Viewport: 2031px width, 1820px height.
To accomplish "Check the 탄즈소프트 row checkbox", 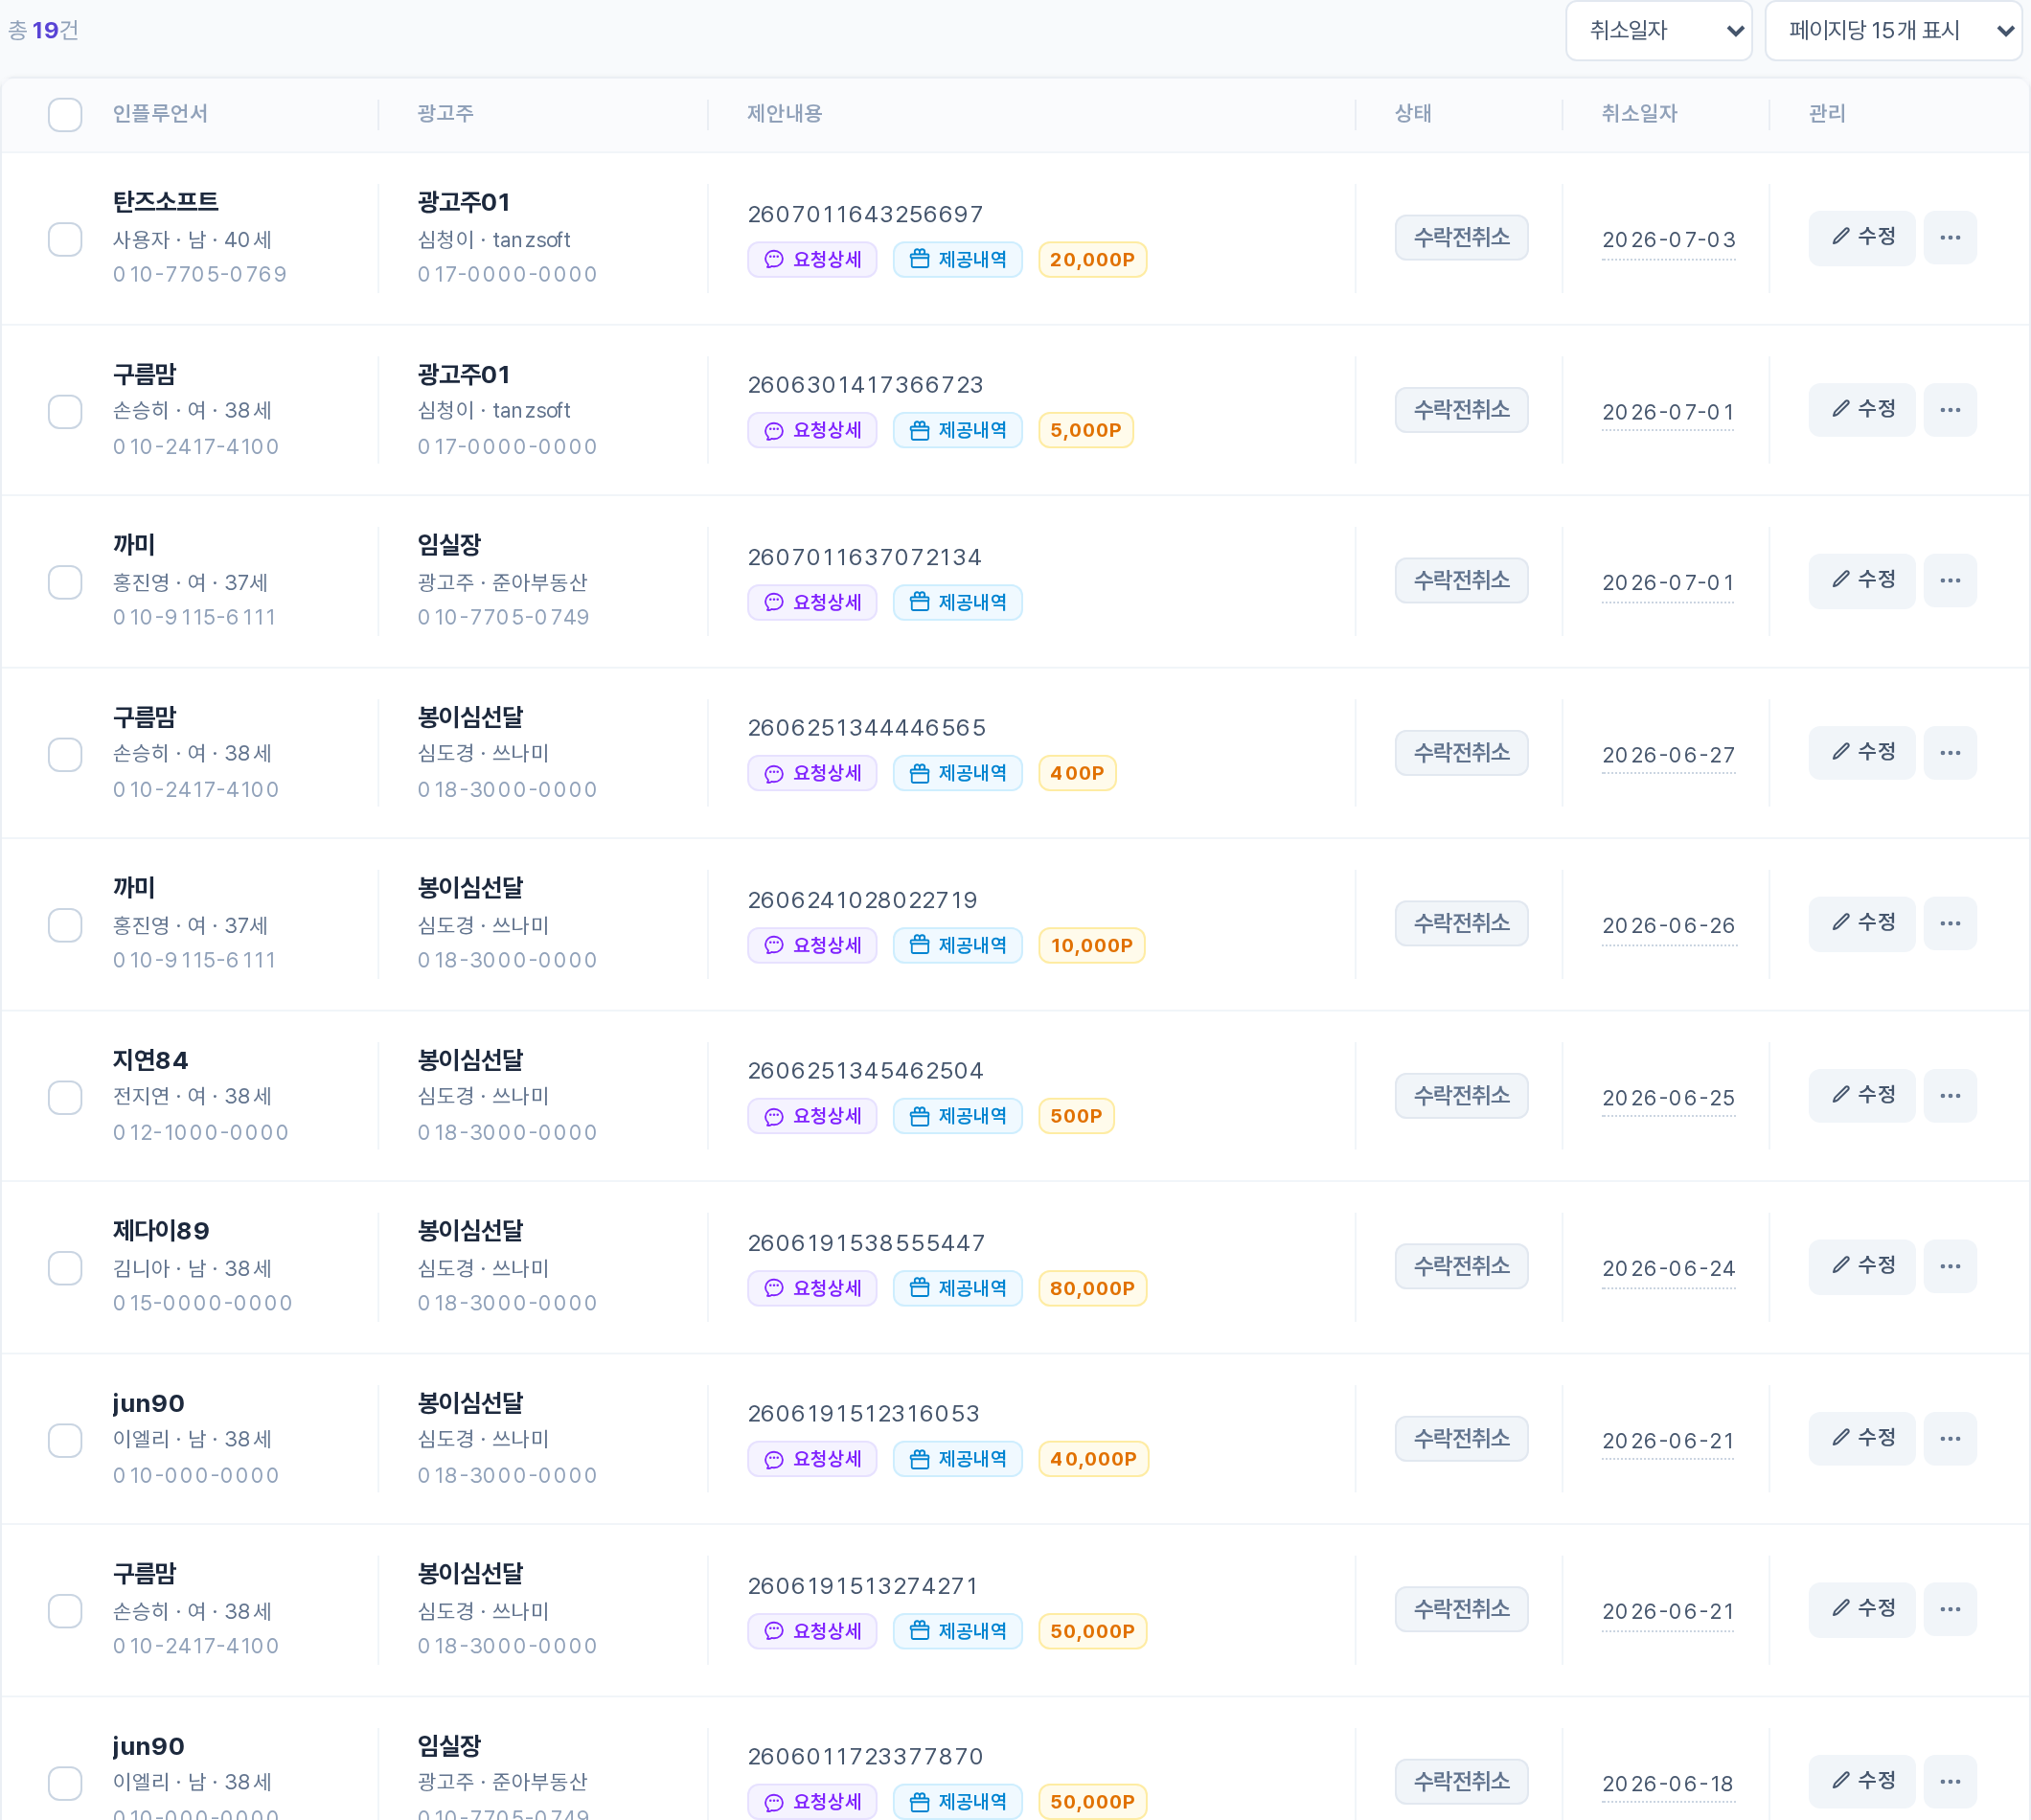I will [65, 240].
